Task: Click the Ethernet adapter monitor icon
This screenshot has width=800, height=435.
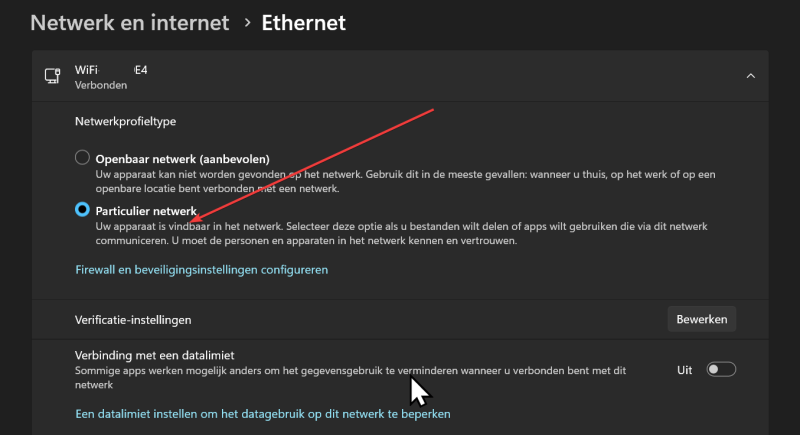Action: (53, 76)
